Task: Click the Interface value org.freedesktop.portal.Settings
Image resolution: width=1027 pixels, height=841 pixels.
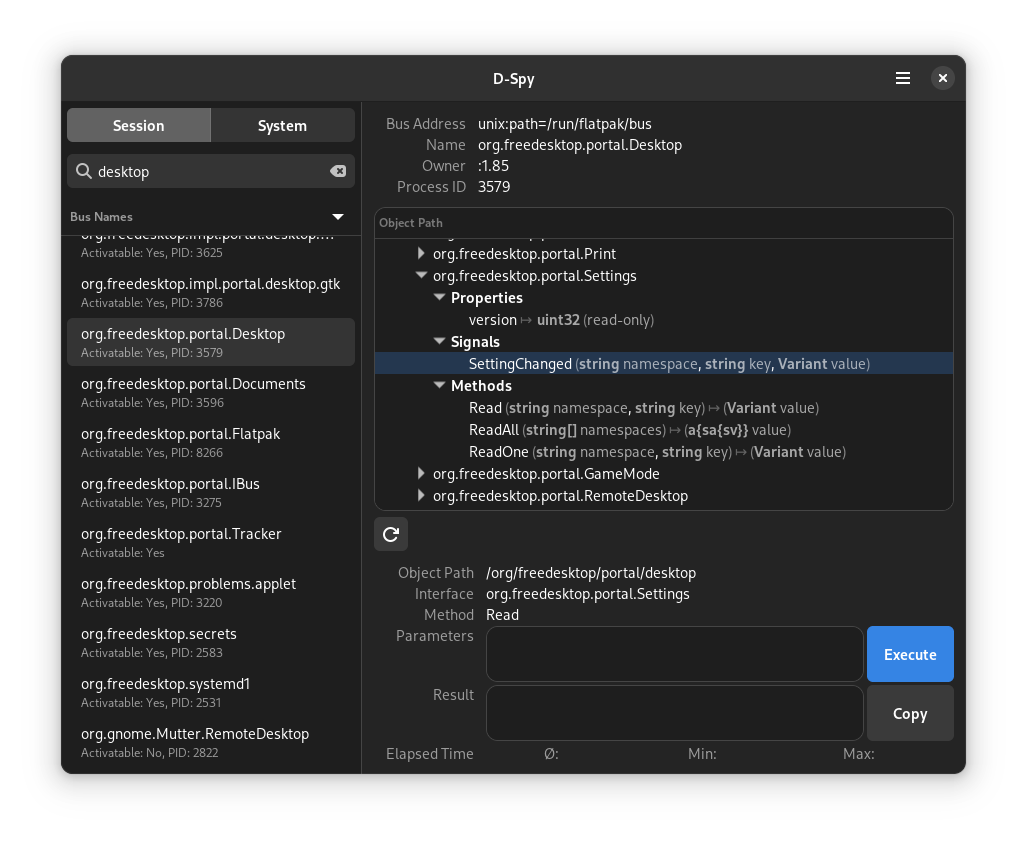Action: click(x=588, y=594)
